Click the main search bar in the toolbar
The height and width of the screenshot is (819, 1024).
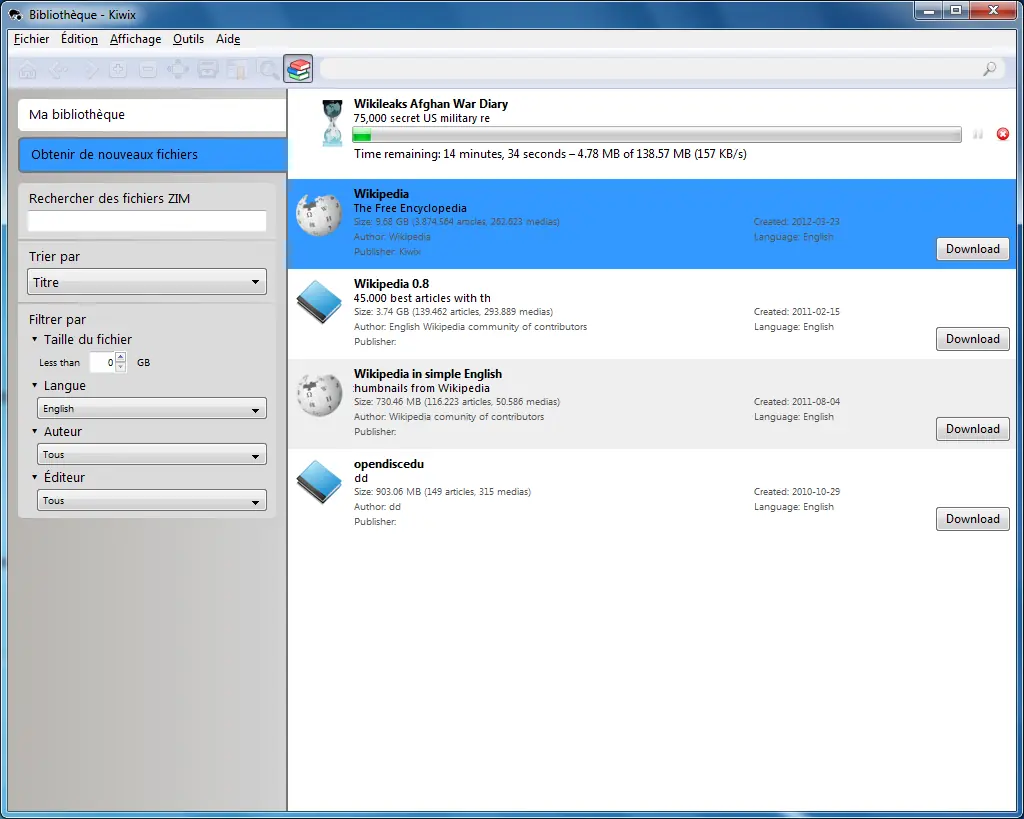pyautogui.click(x=660, y=69)
